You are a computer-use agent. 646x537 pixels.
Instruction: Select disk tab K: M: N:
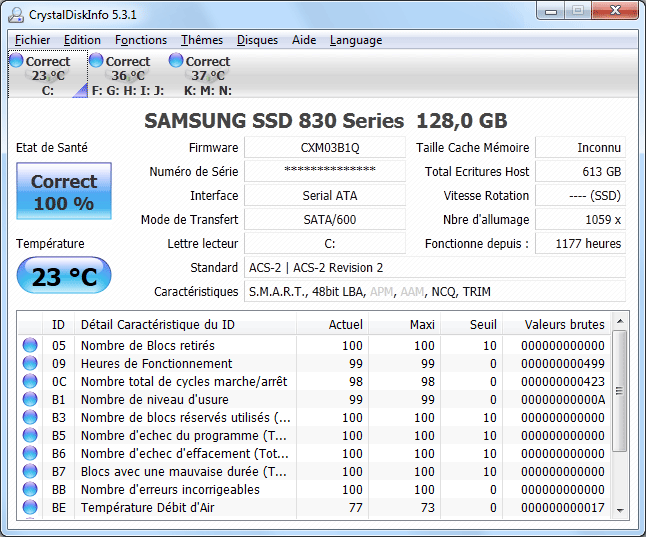click(208, 74)
